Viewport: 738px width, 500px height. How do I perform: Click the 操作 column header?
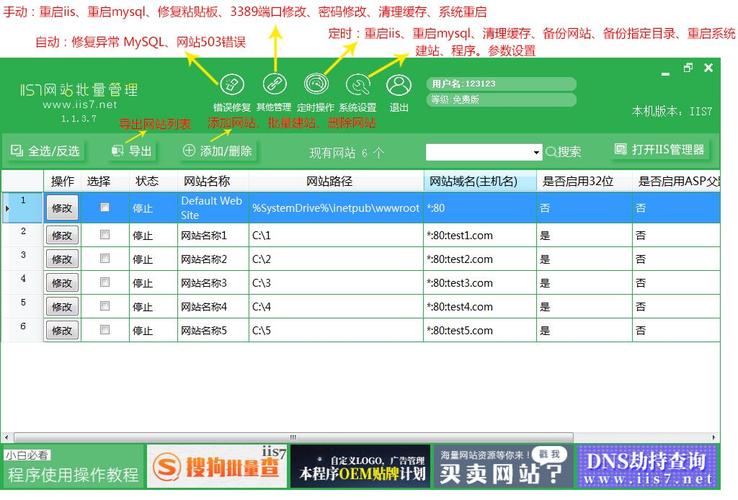[62, 181]
